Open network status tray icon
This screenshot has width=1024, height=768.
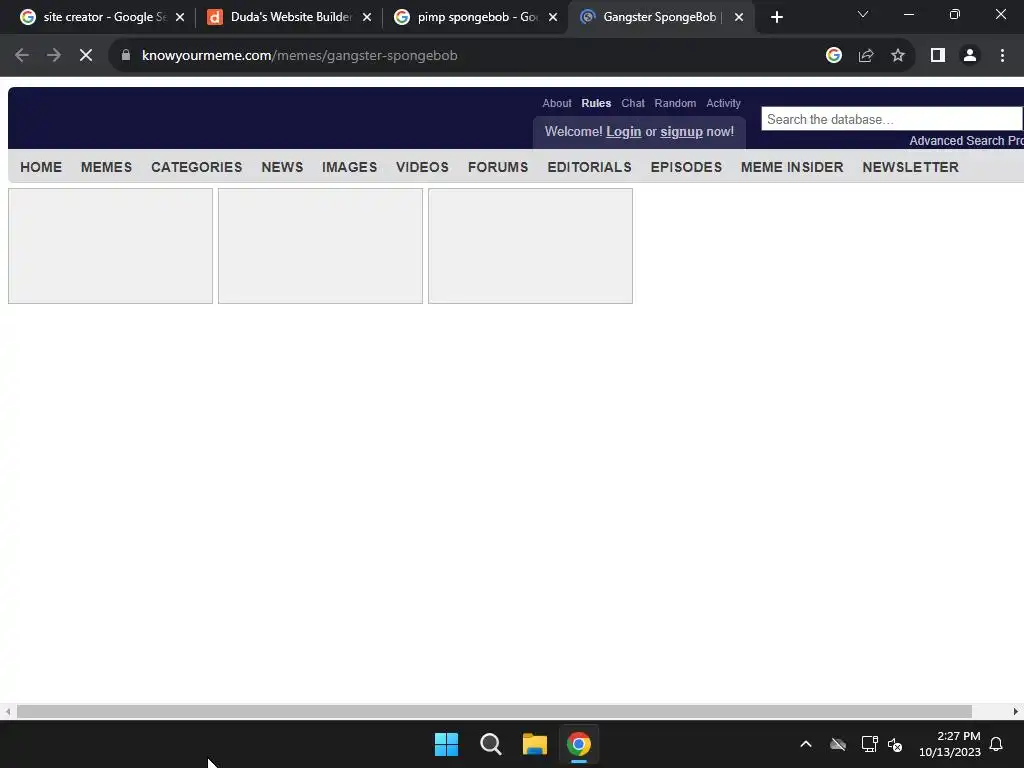[x=869, y=744]
